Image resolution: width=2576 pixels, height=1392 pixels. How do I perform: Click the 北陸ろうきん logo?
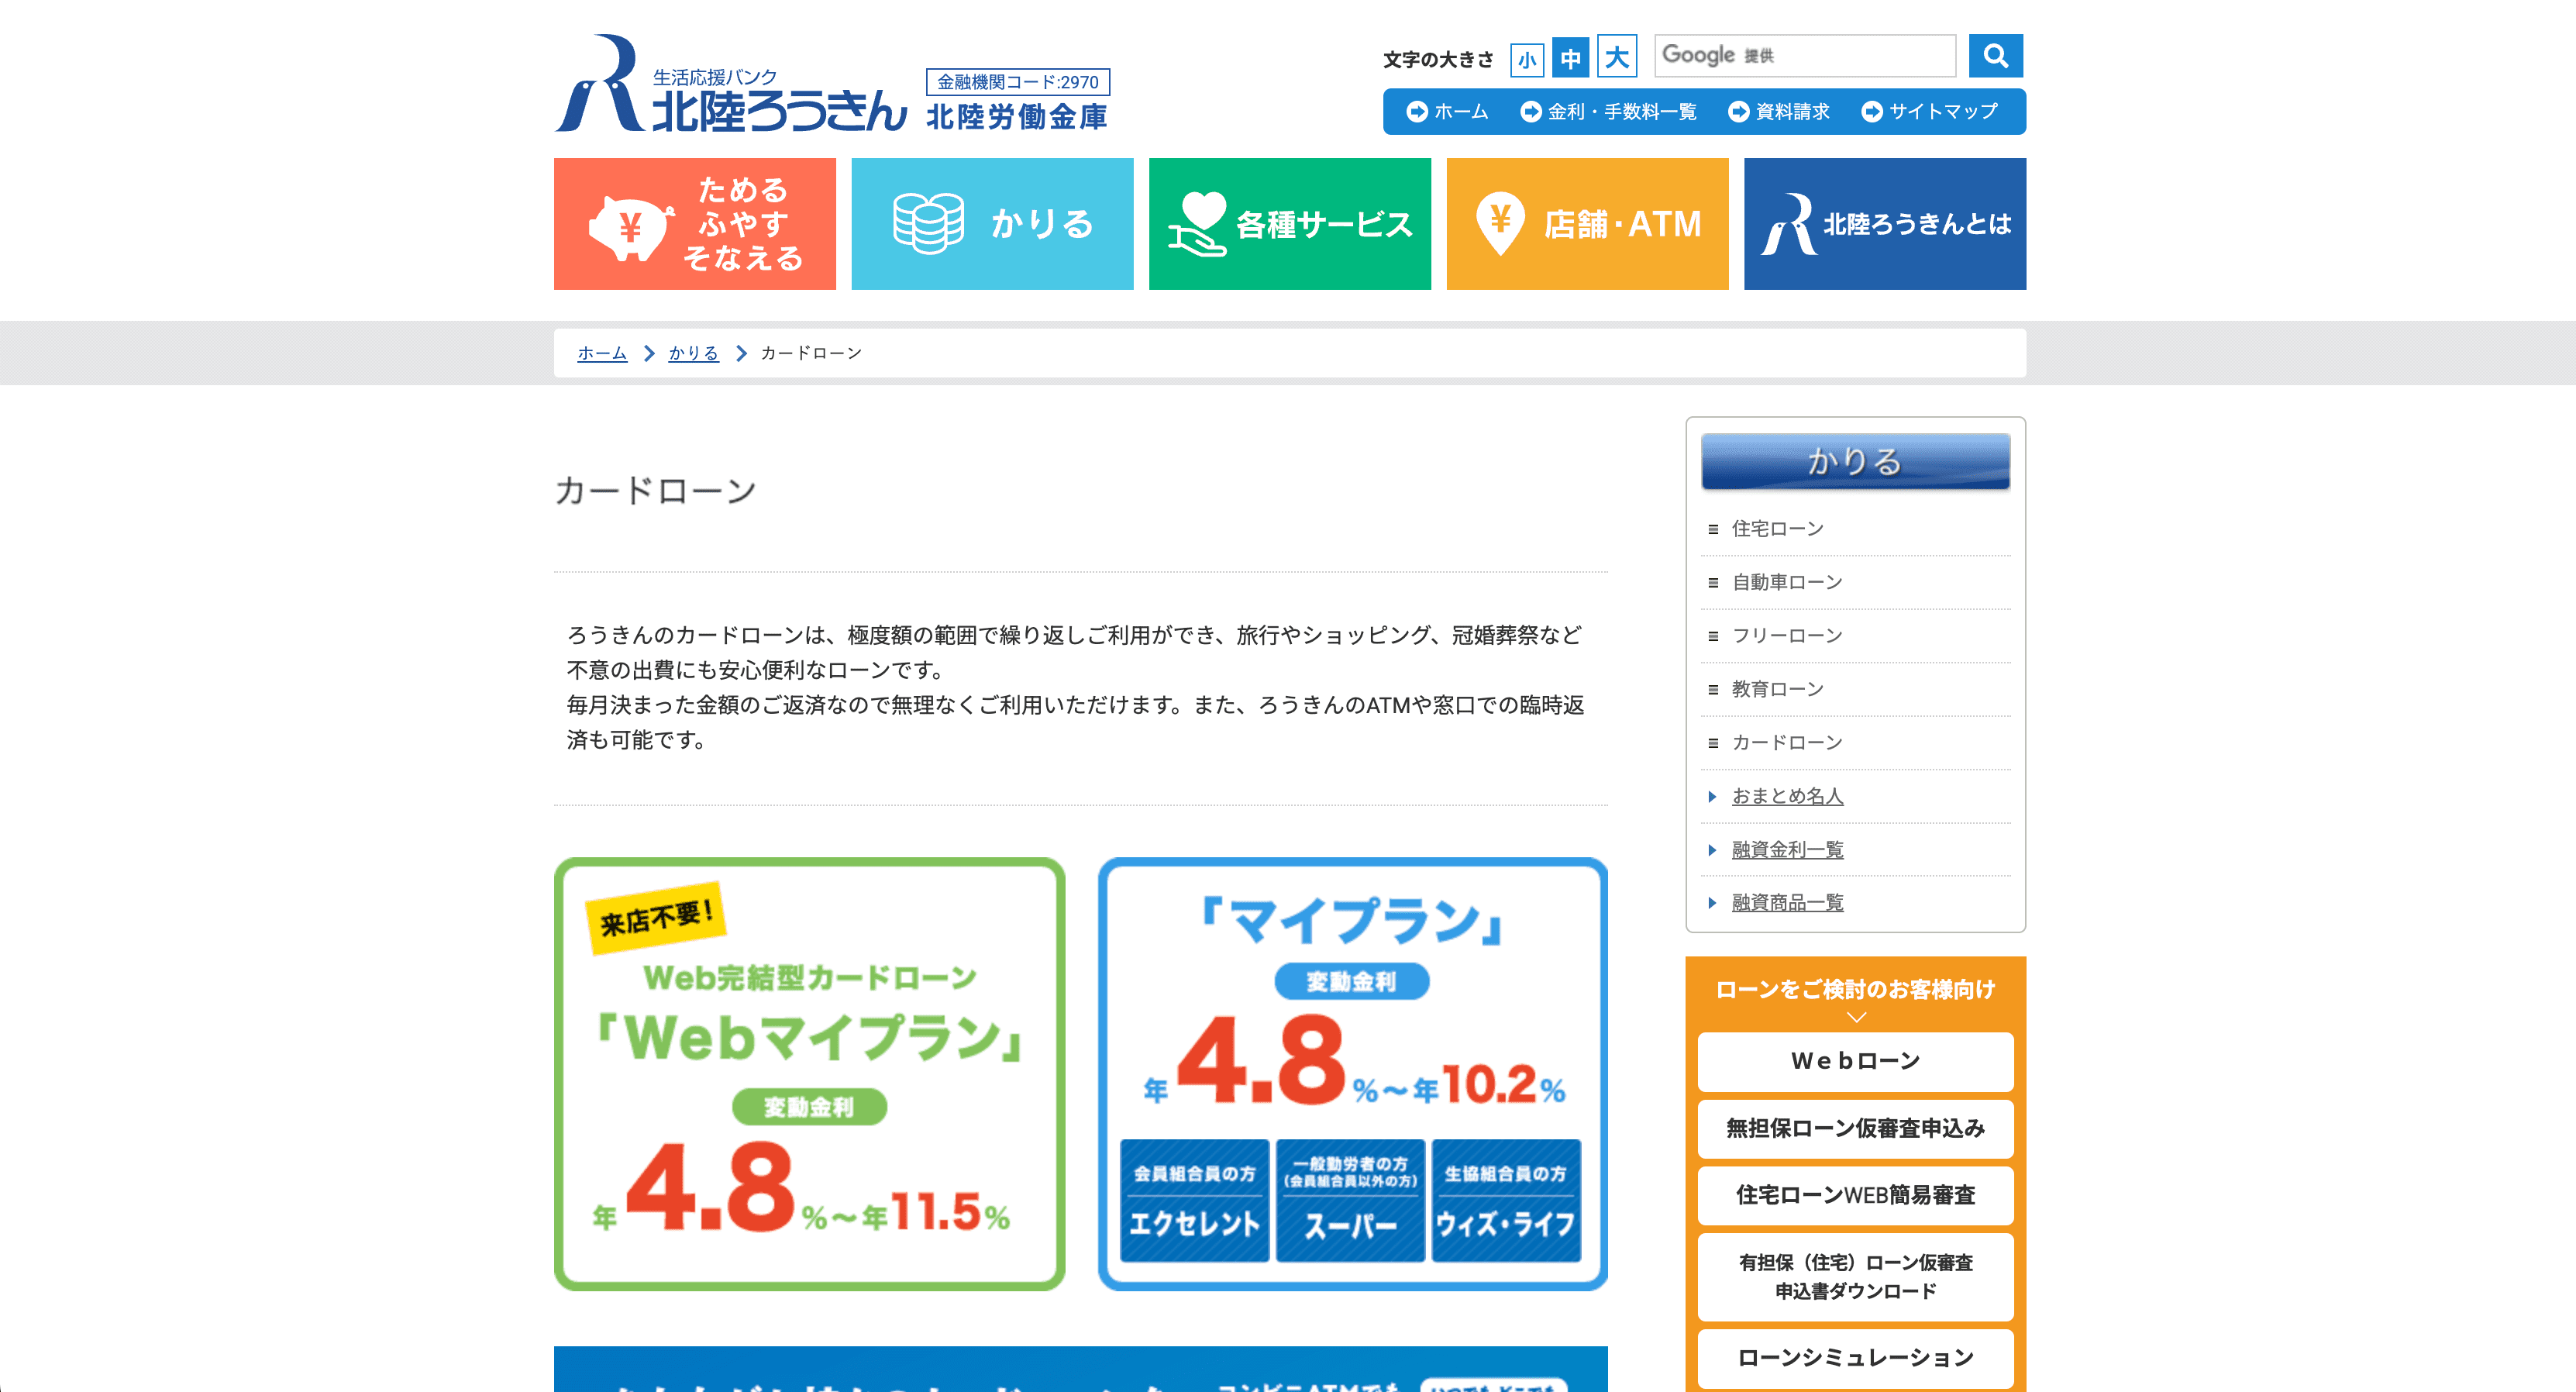point(731,84)
